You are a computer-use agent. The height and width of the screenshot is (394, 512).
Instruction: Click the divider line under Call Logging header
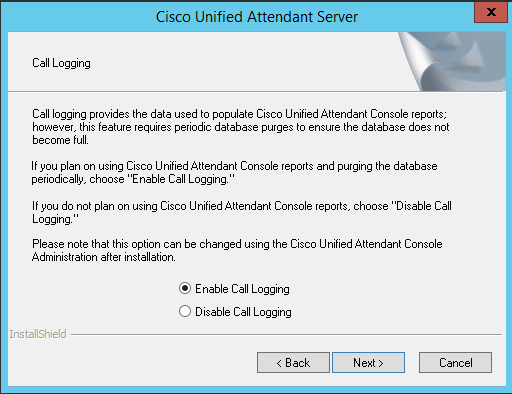[213, 91]
